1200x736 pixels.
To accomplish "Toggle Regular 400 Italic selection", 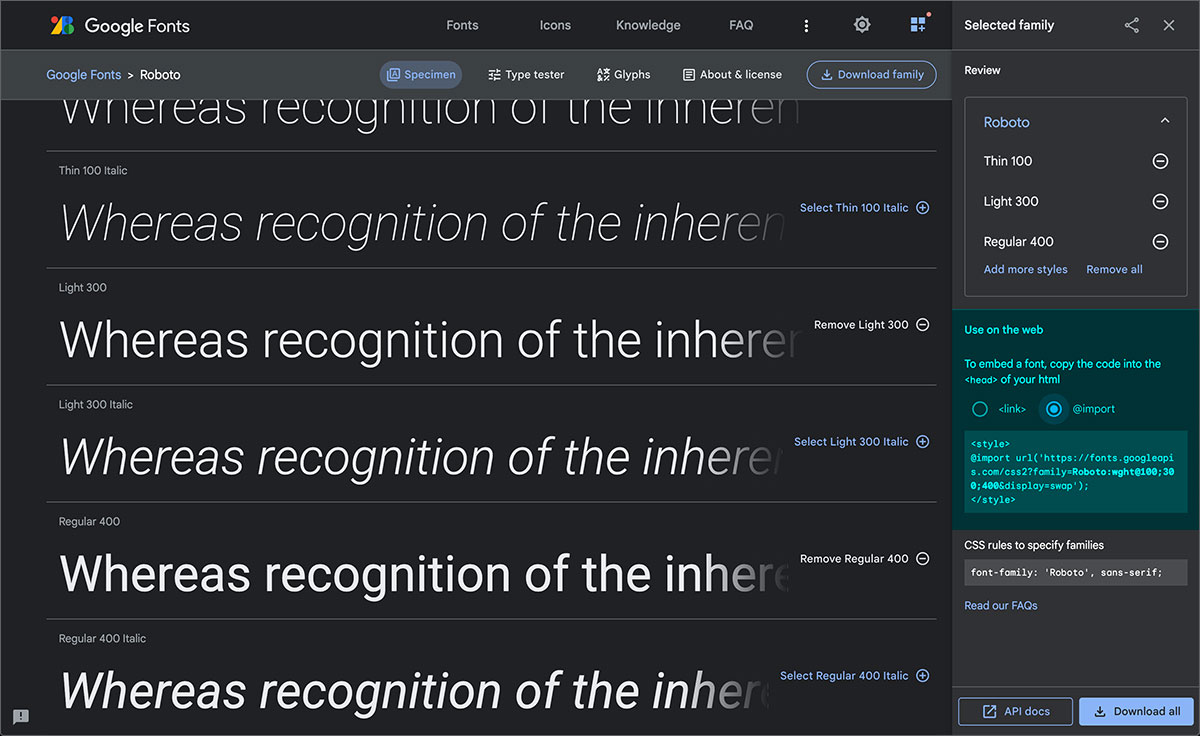I will (x=922, y=675).
